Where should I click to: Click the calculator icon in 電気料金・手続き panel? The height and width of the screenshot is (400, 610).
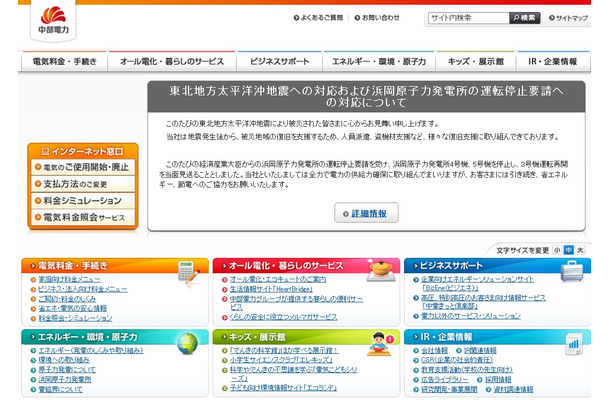coord(189,272)
